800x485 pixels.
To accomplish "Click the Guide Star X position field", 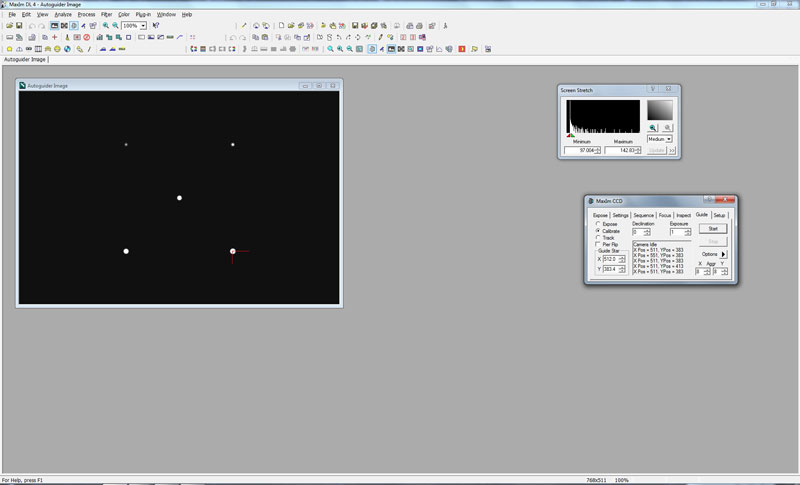I will [609, 259].
